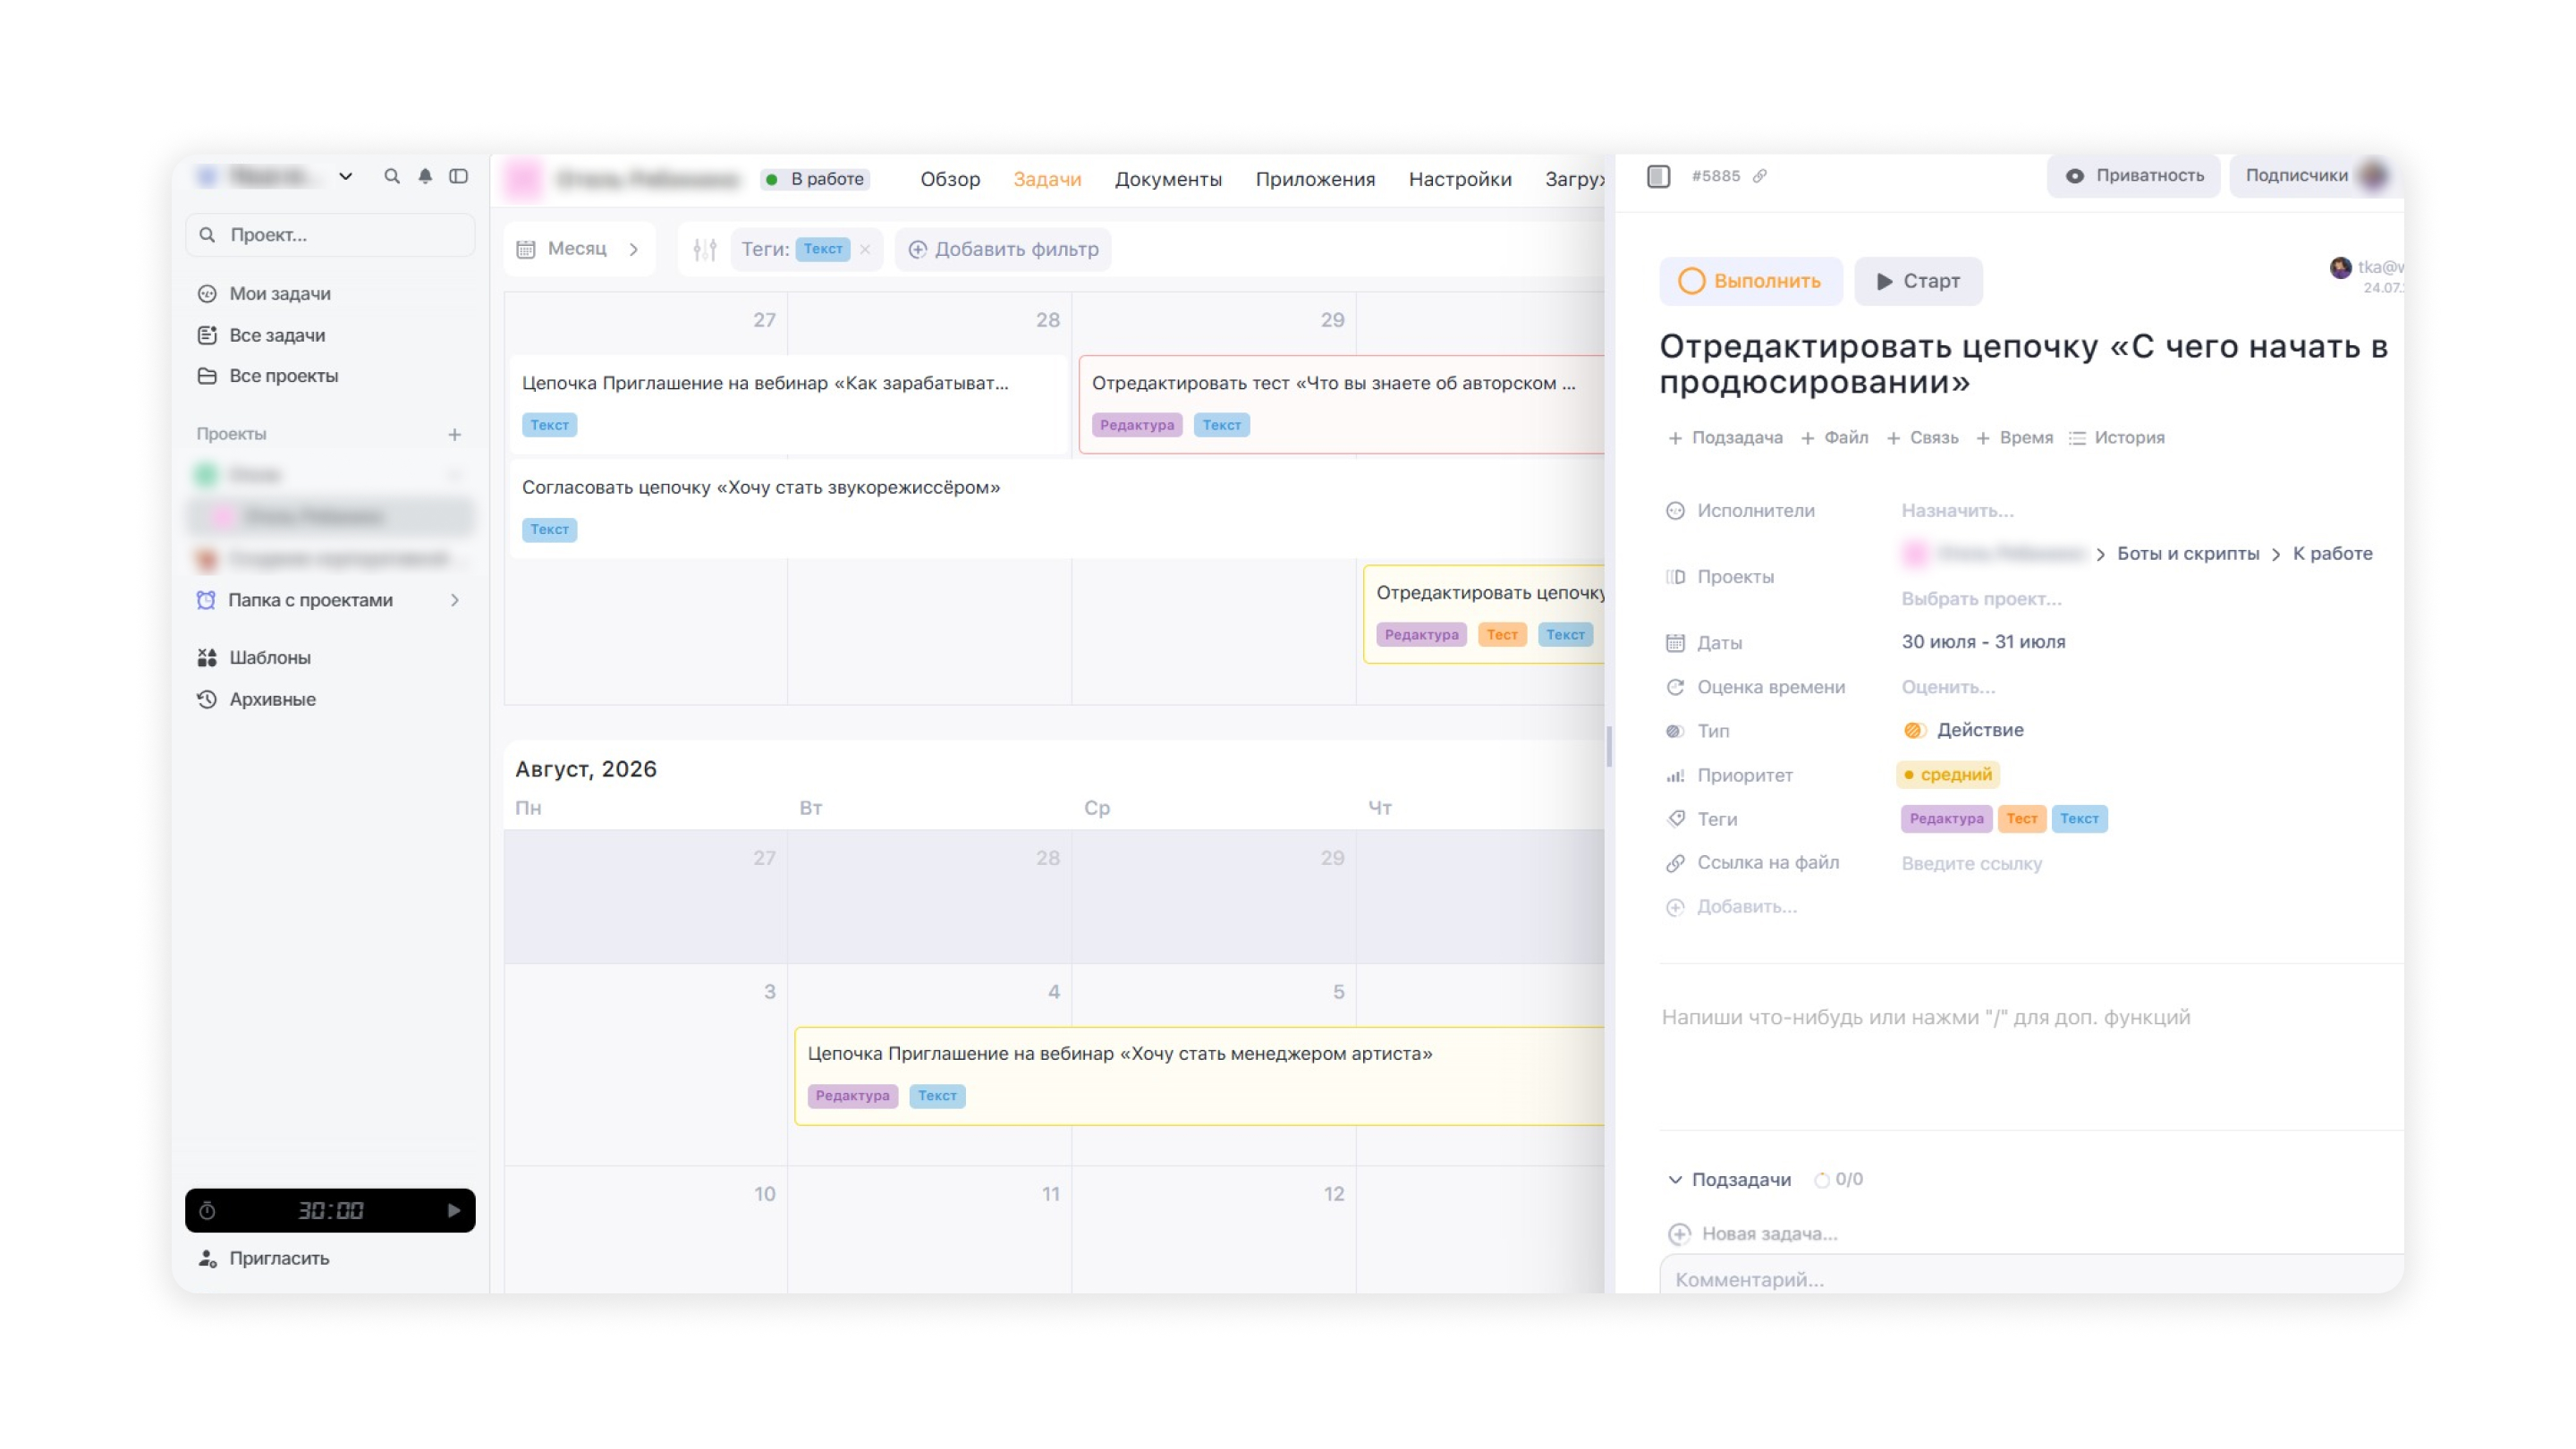Expand Папка с проектами chevron
The width and height of the screenshot is (2576, 1449).
tap(455, 600)
